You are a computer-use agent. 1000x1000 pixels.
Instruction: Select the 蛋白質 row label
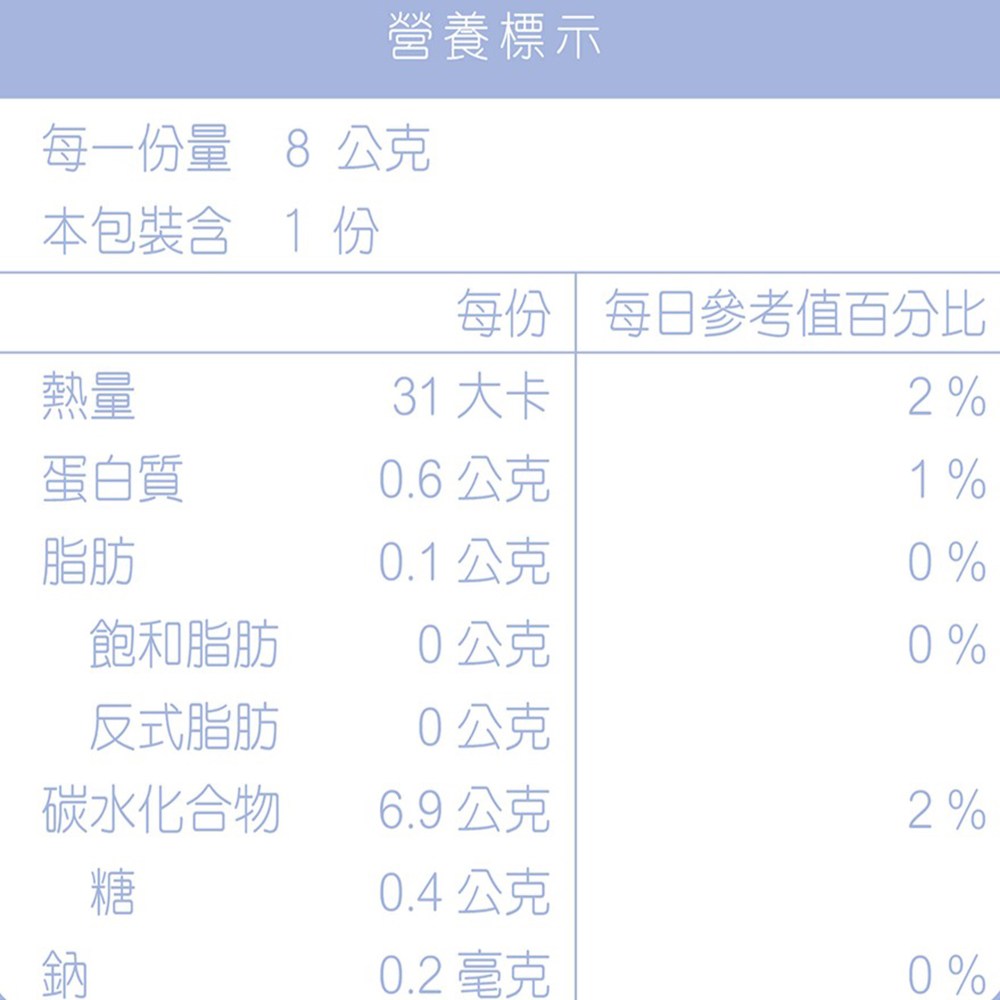pos(112,480)
